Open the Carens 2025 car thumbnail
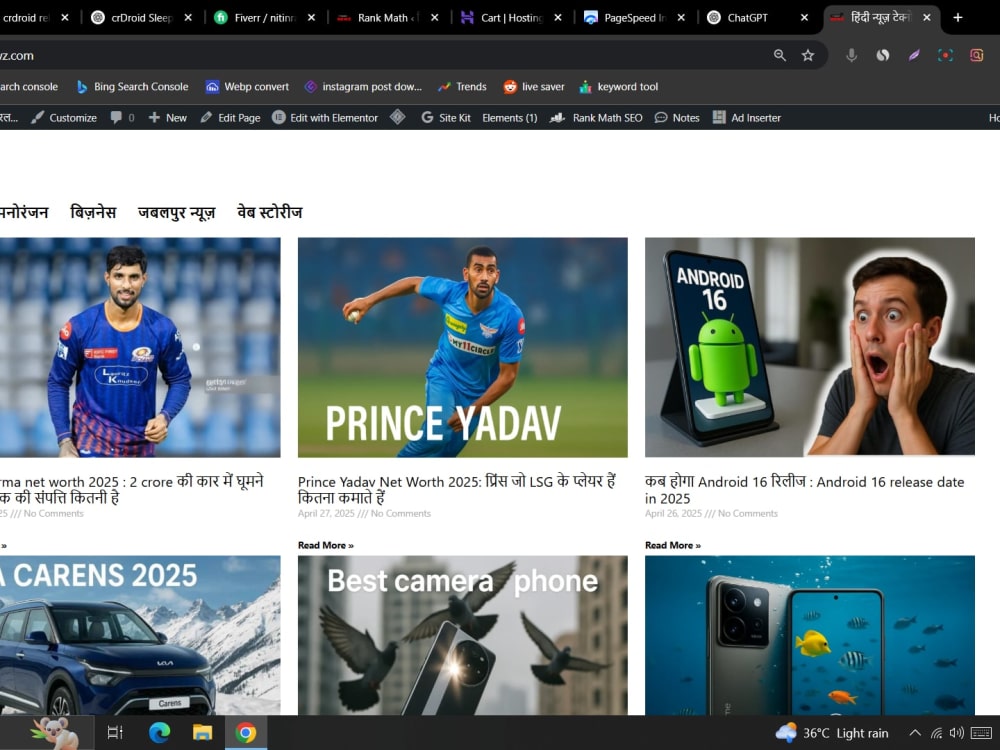 click(140, 635)
